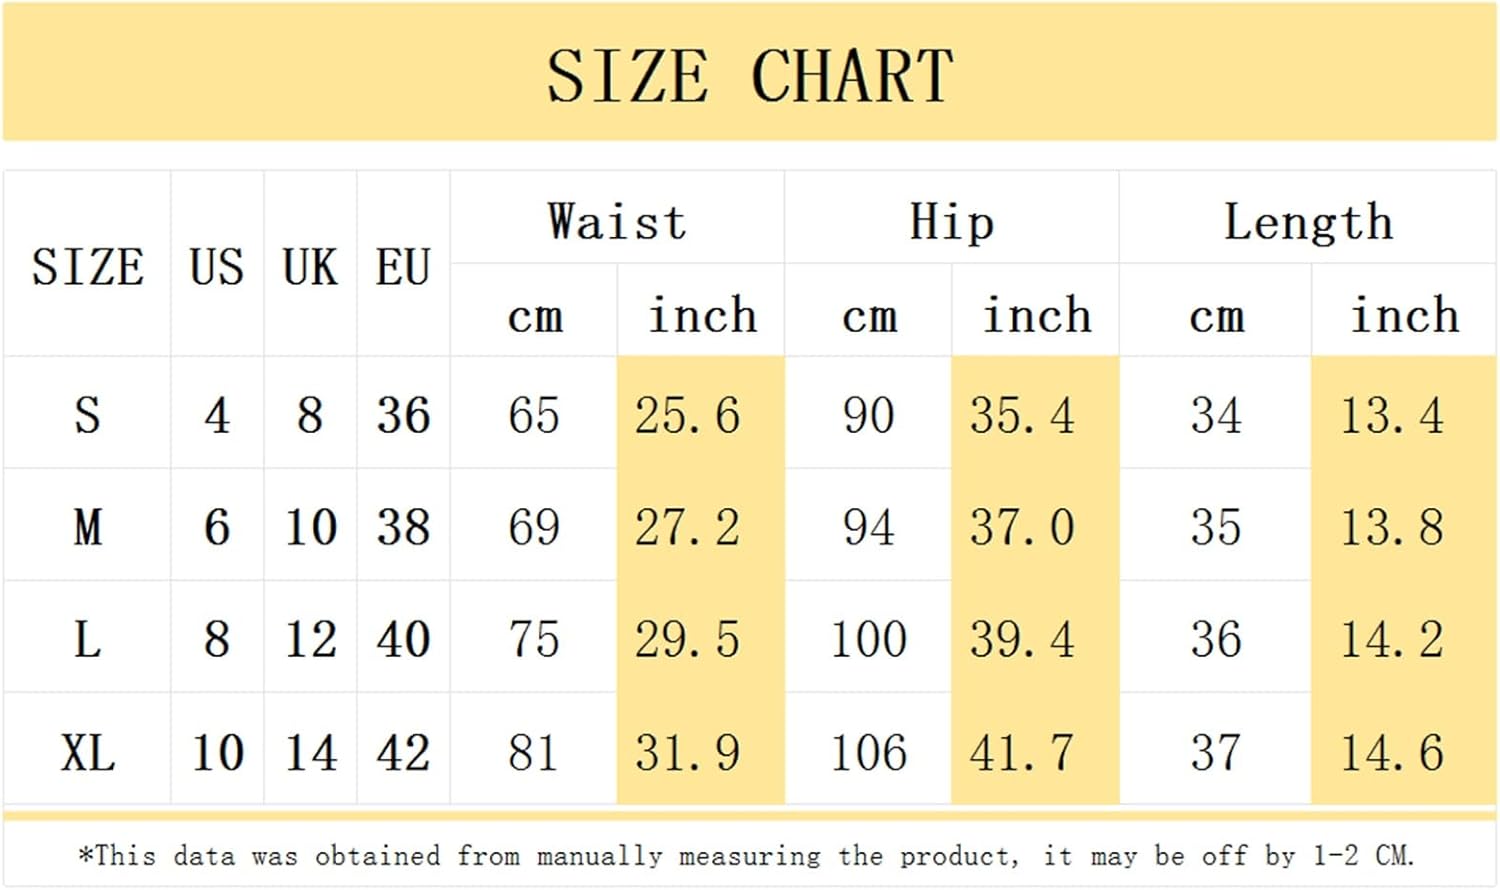
Task: Select hip cm value 106
Action: pyautogui.click(x=868, y=752)
